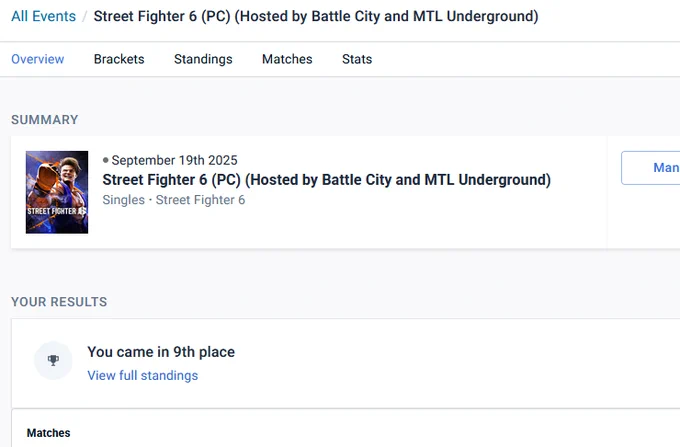Screen dimensions: 680x447
Task: Click the Matches heading in the results card
Action: pyautogui.click(x=49, y=433)
